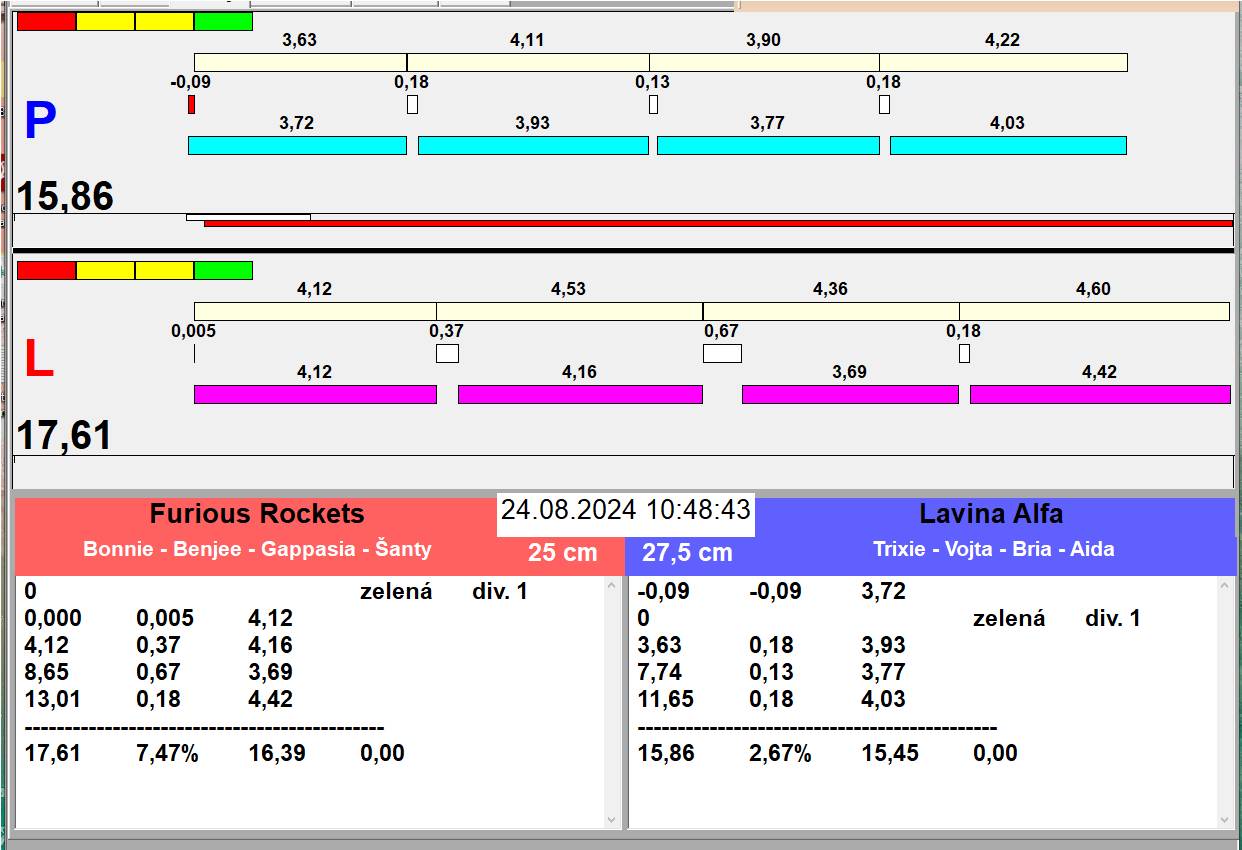The image size is (1242, 850).
Task: Click the 0,37 pass marker in L lane
Action: point(447,353)
